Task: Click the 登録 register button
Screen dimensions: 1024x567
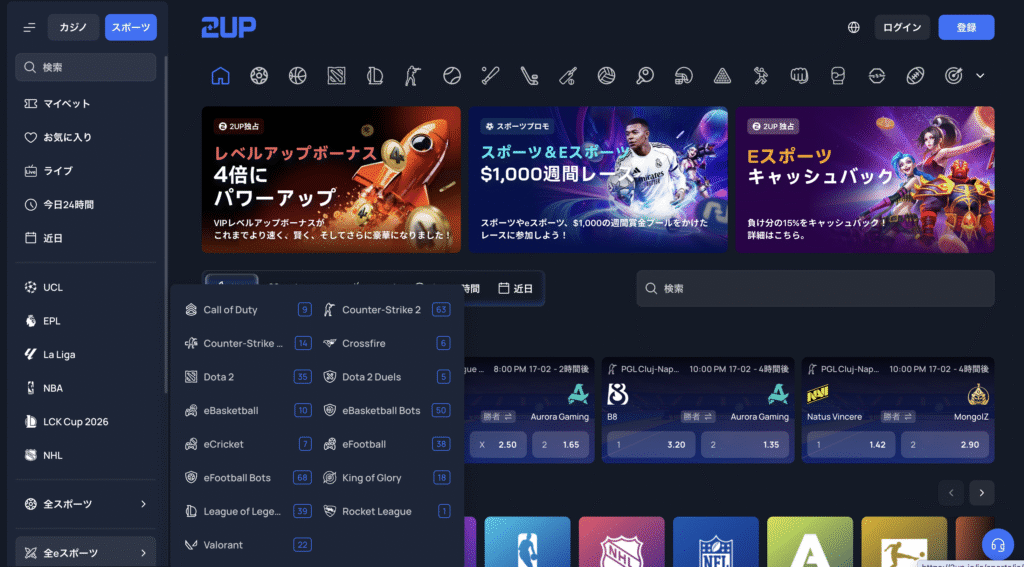Action: click(967, 27)
